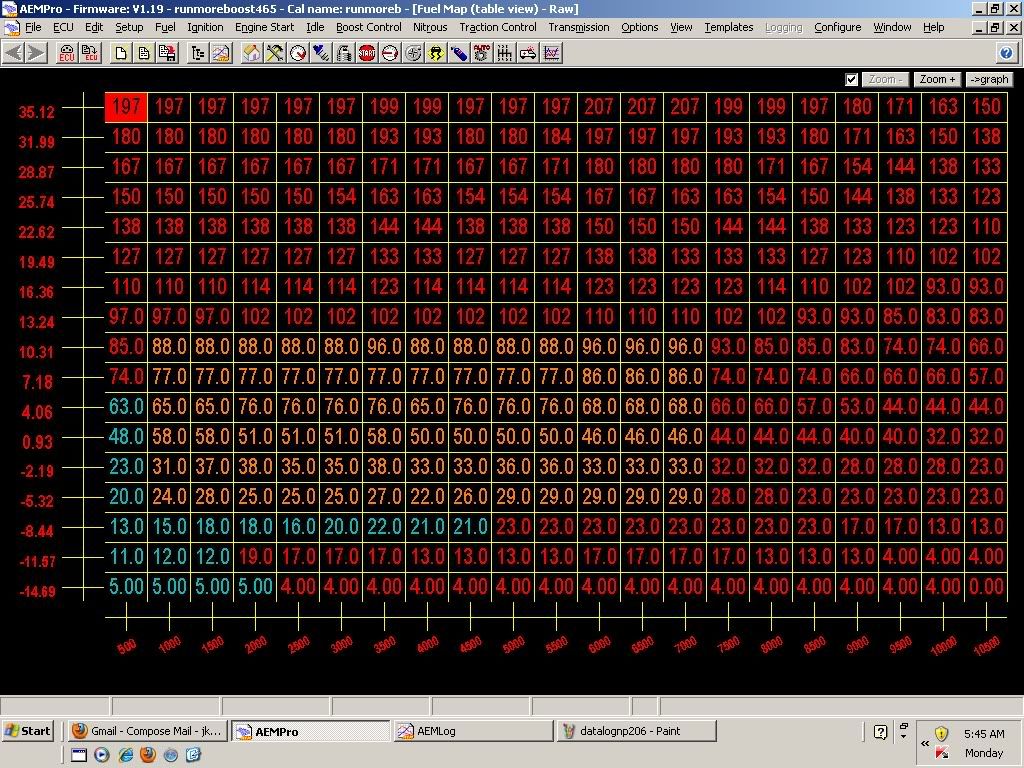This screenshot has height=768, width=1024.
Task: Click the data log chart toolbar icon
Action: click(x=552, y=53)
